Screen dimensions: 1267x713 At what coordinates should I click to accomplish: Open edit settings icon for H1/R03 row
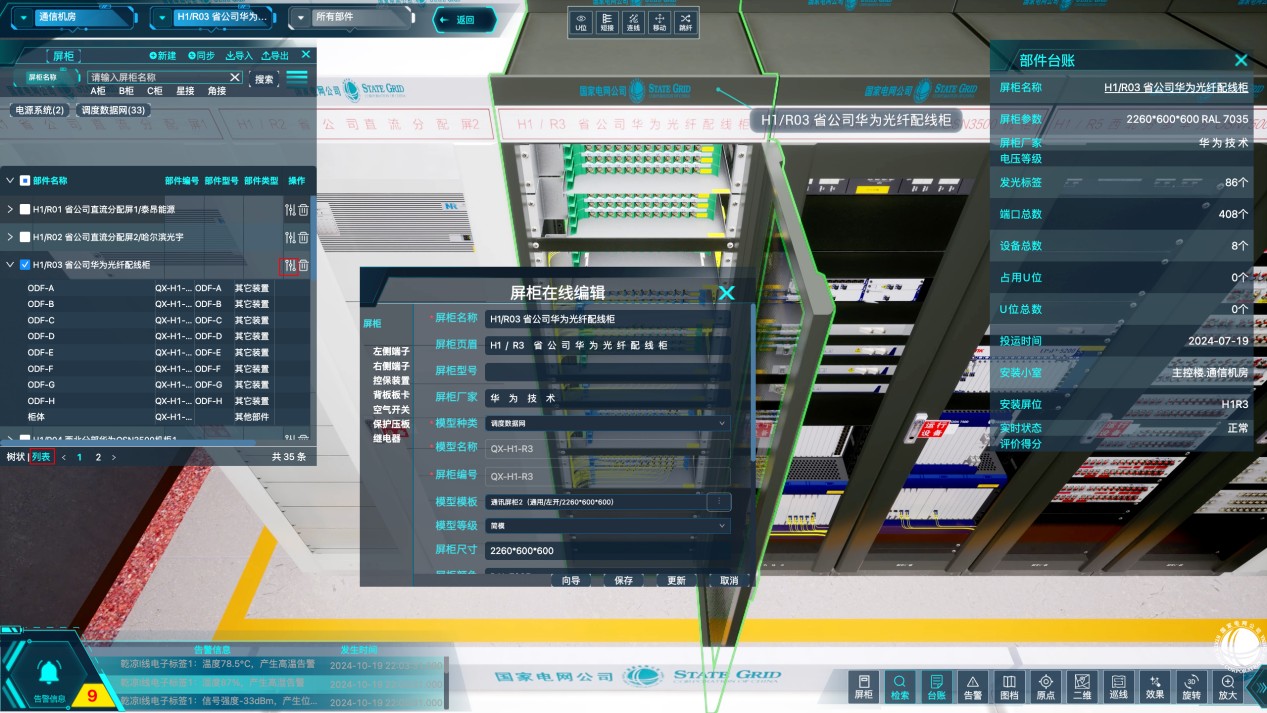pyautogui.click(x=289, y=265)
